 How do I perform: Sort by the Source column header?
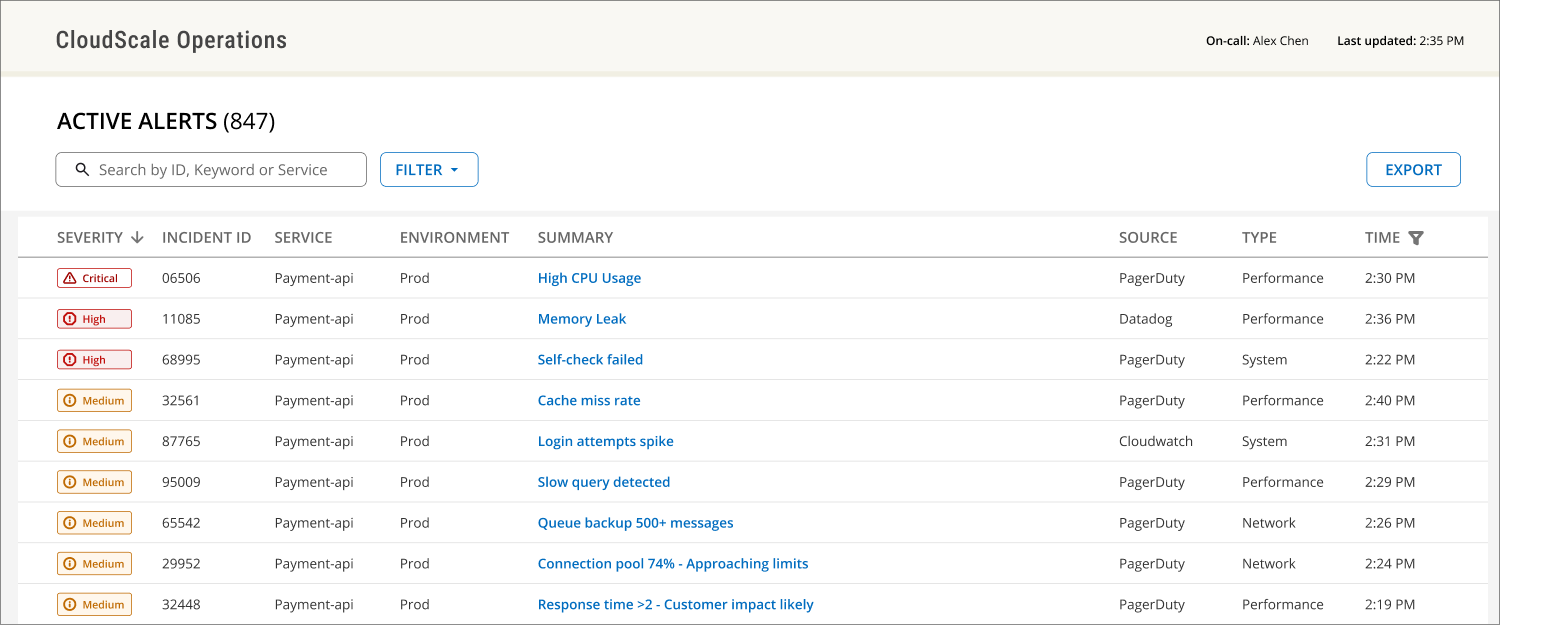pyautogui.click(x=1147, y=238)
